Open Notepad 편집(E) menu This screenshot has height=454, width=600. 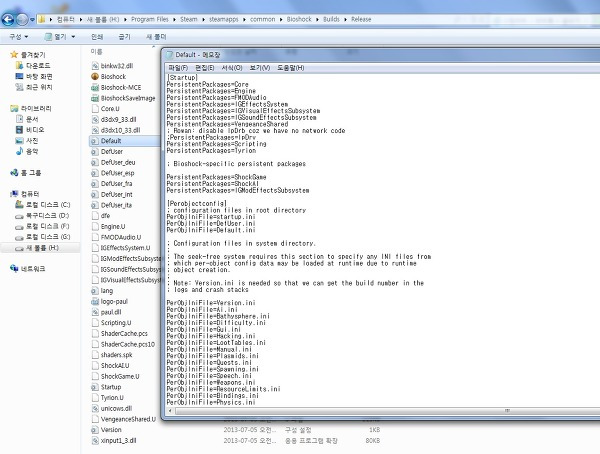click(205, 68)
